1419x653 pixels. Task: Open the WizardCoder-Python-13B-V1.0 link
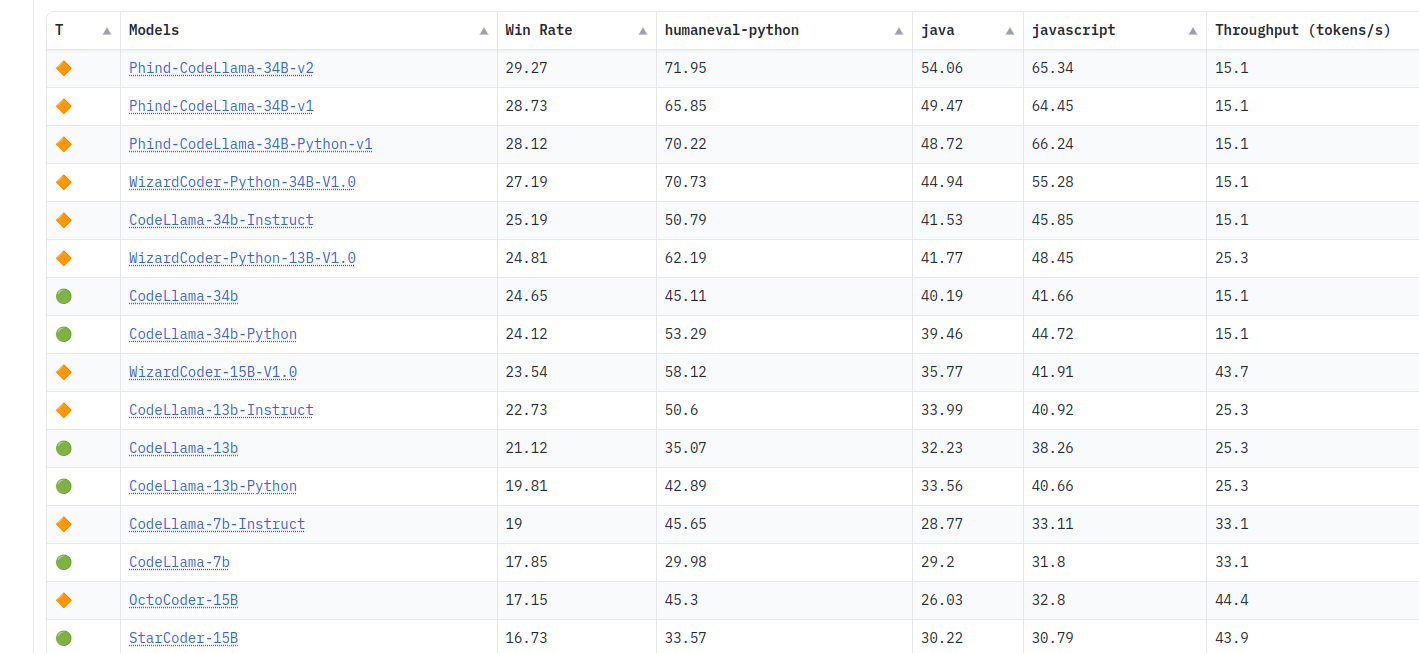[x=242, y=258]
